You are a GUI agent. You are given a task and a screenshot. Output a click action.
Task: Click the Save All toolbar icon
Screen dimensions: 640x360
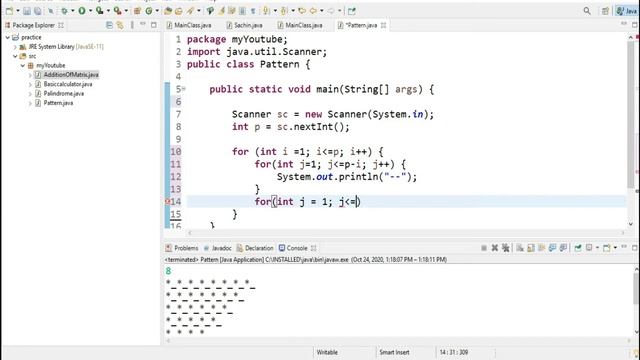click(x=38, y=11)
